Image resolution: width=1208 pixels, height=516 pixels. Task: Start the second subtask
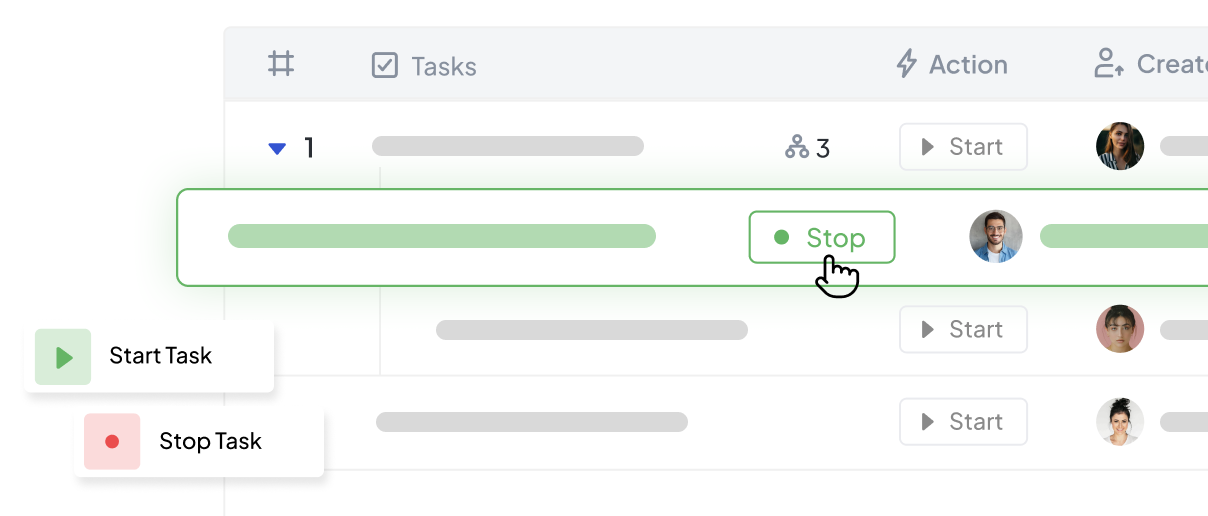[x=962, y=330]
